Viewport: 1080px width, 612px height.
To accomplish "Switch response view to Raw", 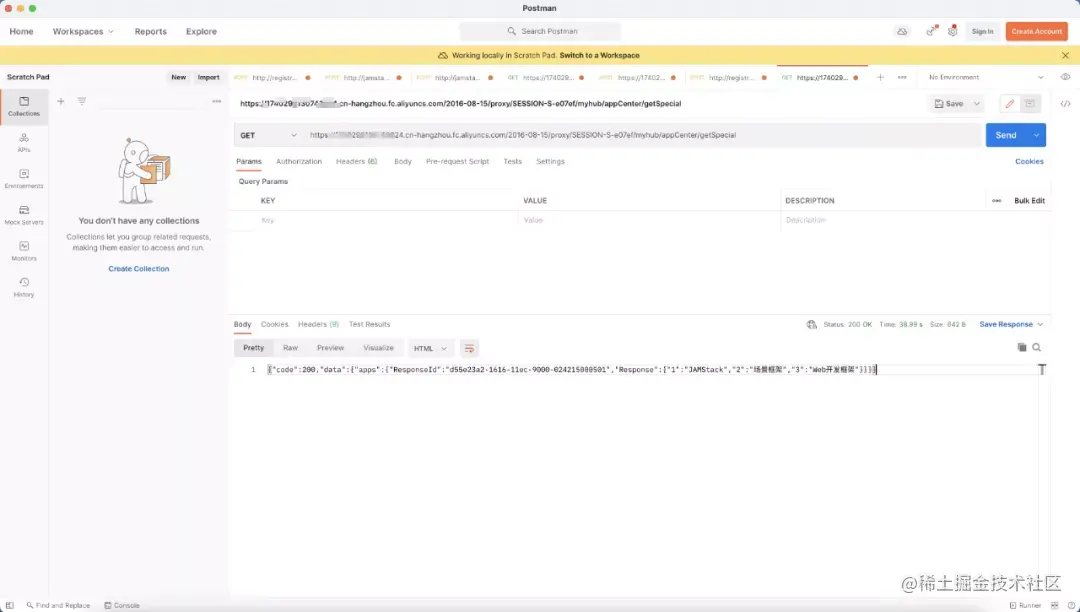I will tap(290, 348).
